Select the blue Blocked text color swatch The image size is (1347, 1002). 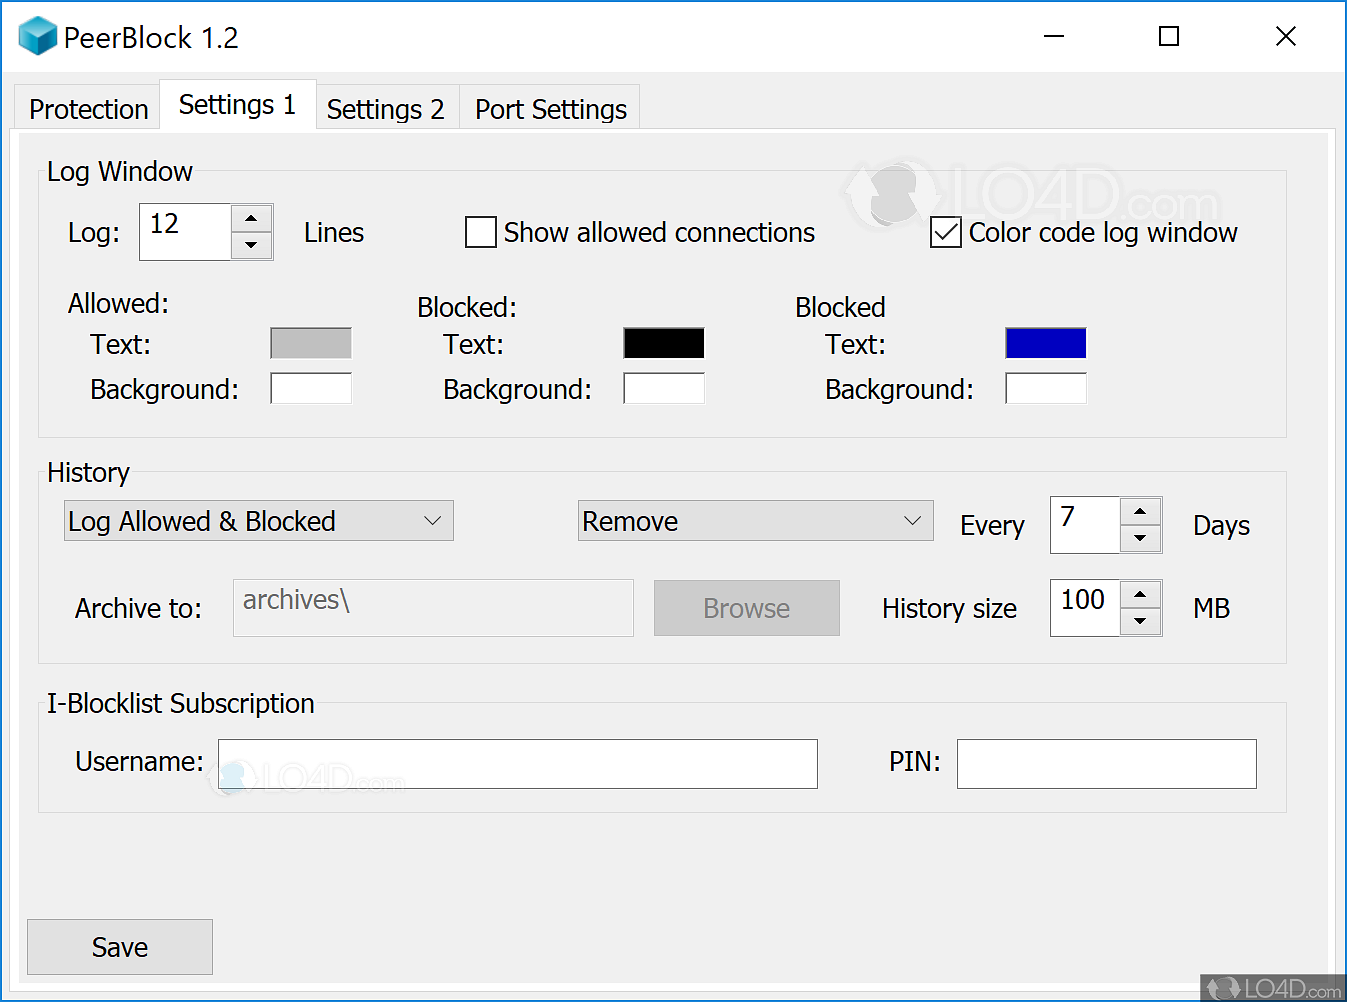click(x=1045, y=343)
